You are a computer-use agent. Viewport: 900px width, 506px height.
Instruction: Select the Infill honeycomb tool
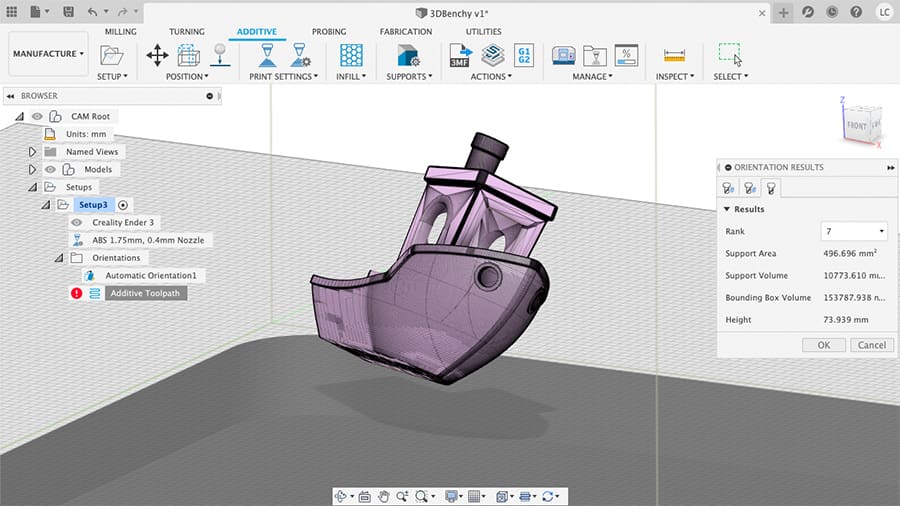[351, 56]
